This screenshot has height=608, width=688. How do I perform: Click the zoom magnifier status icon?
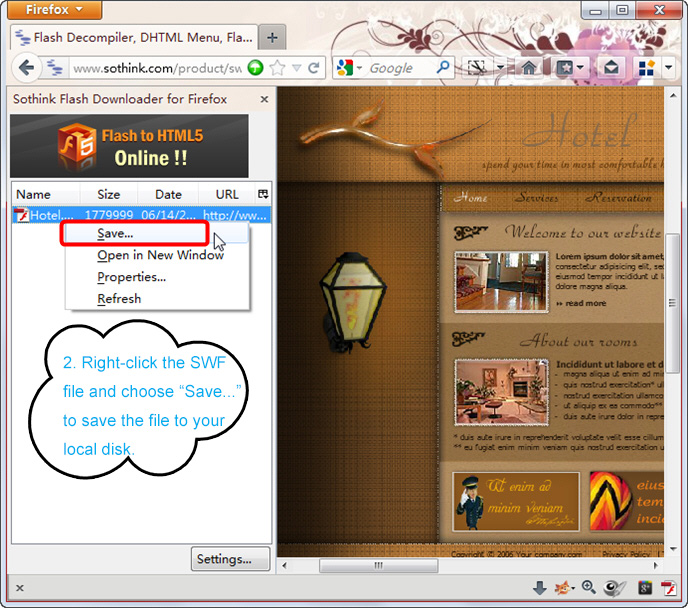coord(588,587)
